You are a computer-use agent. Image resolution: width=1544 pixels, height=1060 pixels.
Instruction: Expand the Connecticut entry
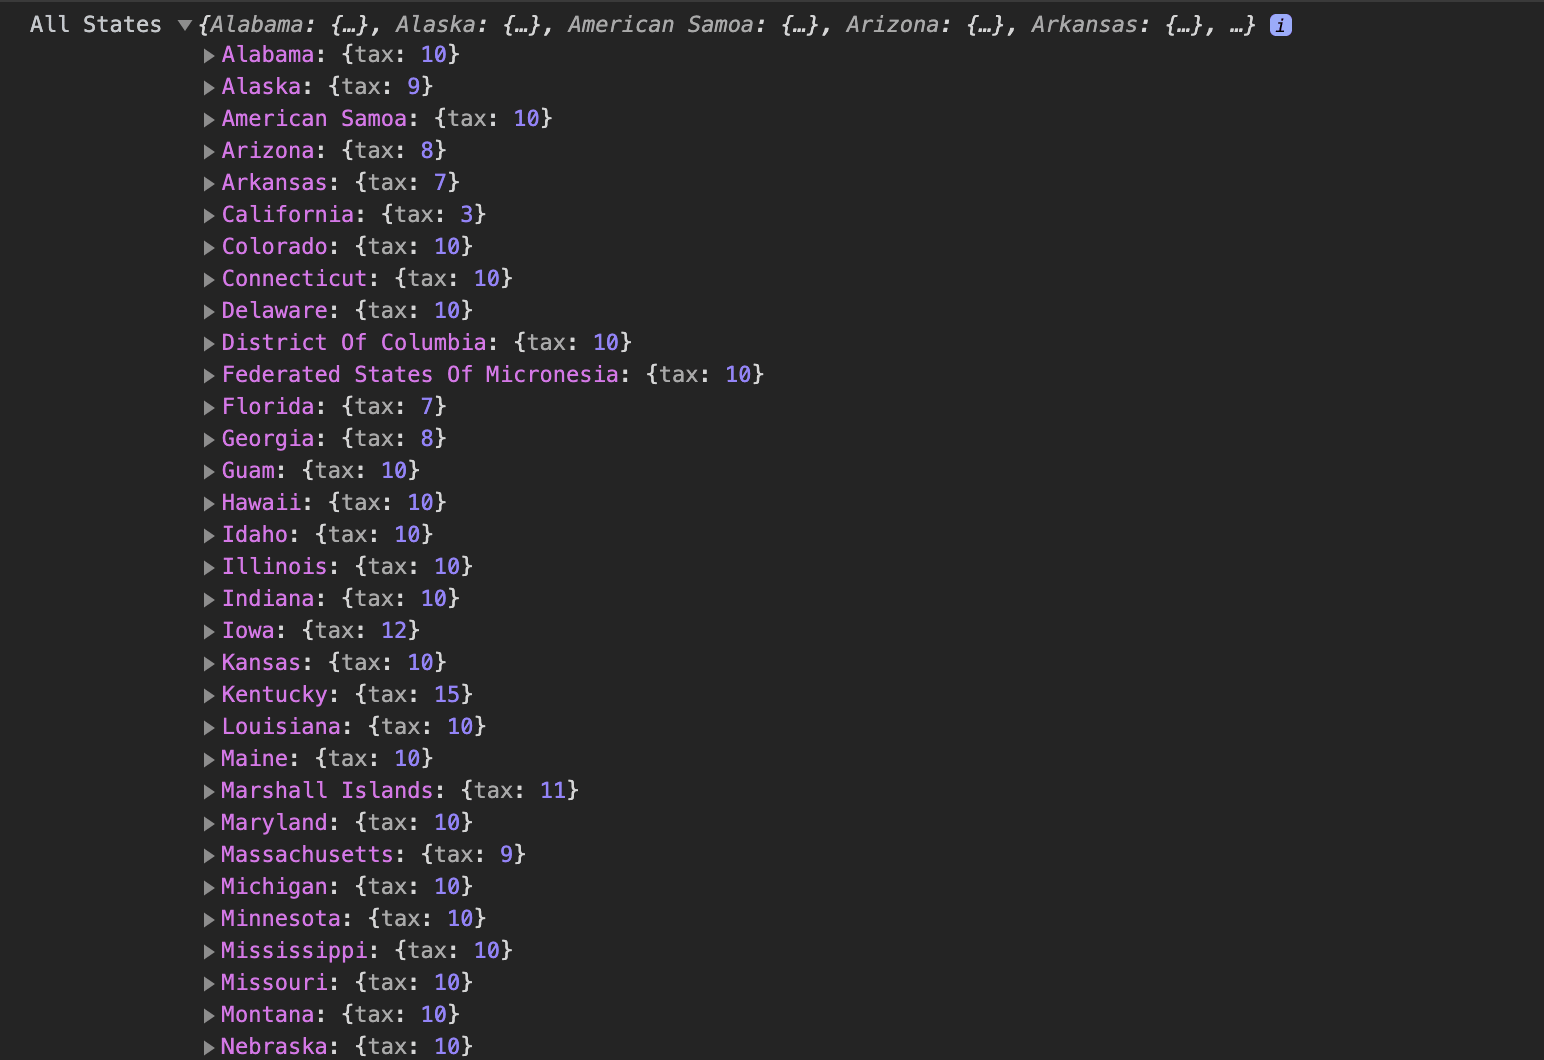tap(209, 280)
